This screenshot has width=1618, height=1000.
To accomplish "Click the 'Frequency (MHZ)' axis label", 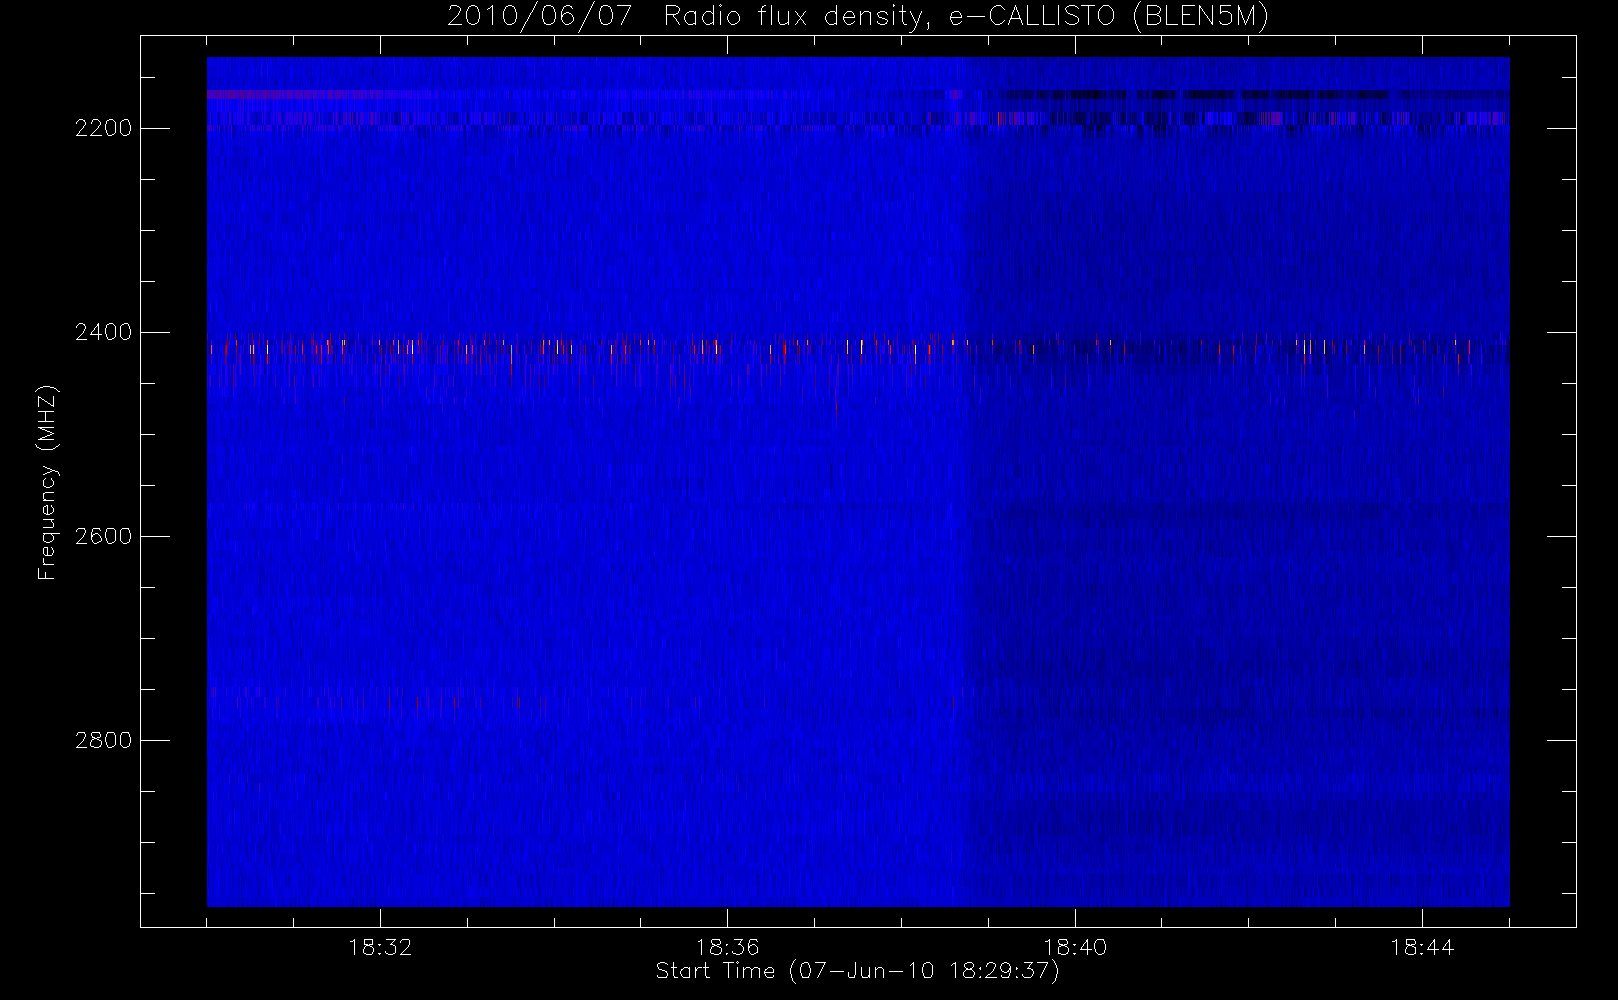I will click(x=47, y=482).
